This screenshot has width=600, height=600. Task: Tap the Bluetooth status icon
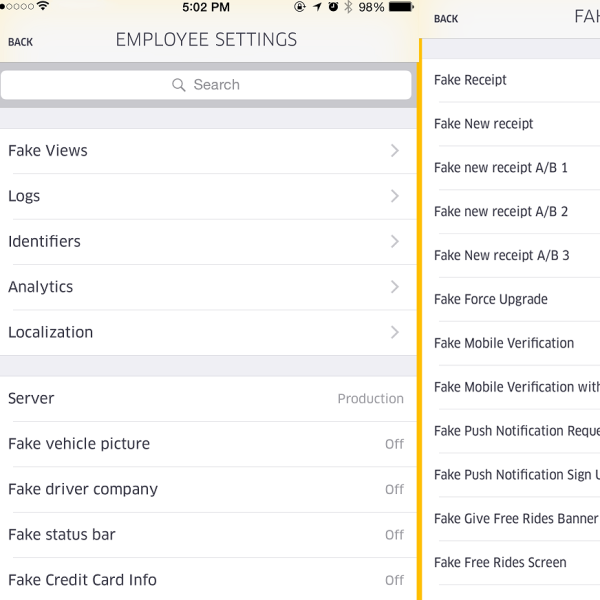pyautogui.click(x=348, y=7)
